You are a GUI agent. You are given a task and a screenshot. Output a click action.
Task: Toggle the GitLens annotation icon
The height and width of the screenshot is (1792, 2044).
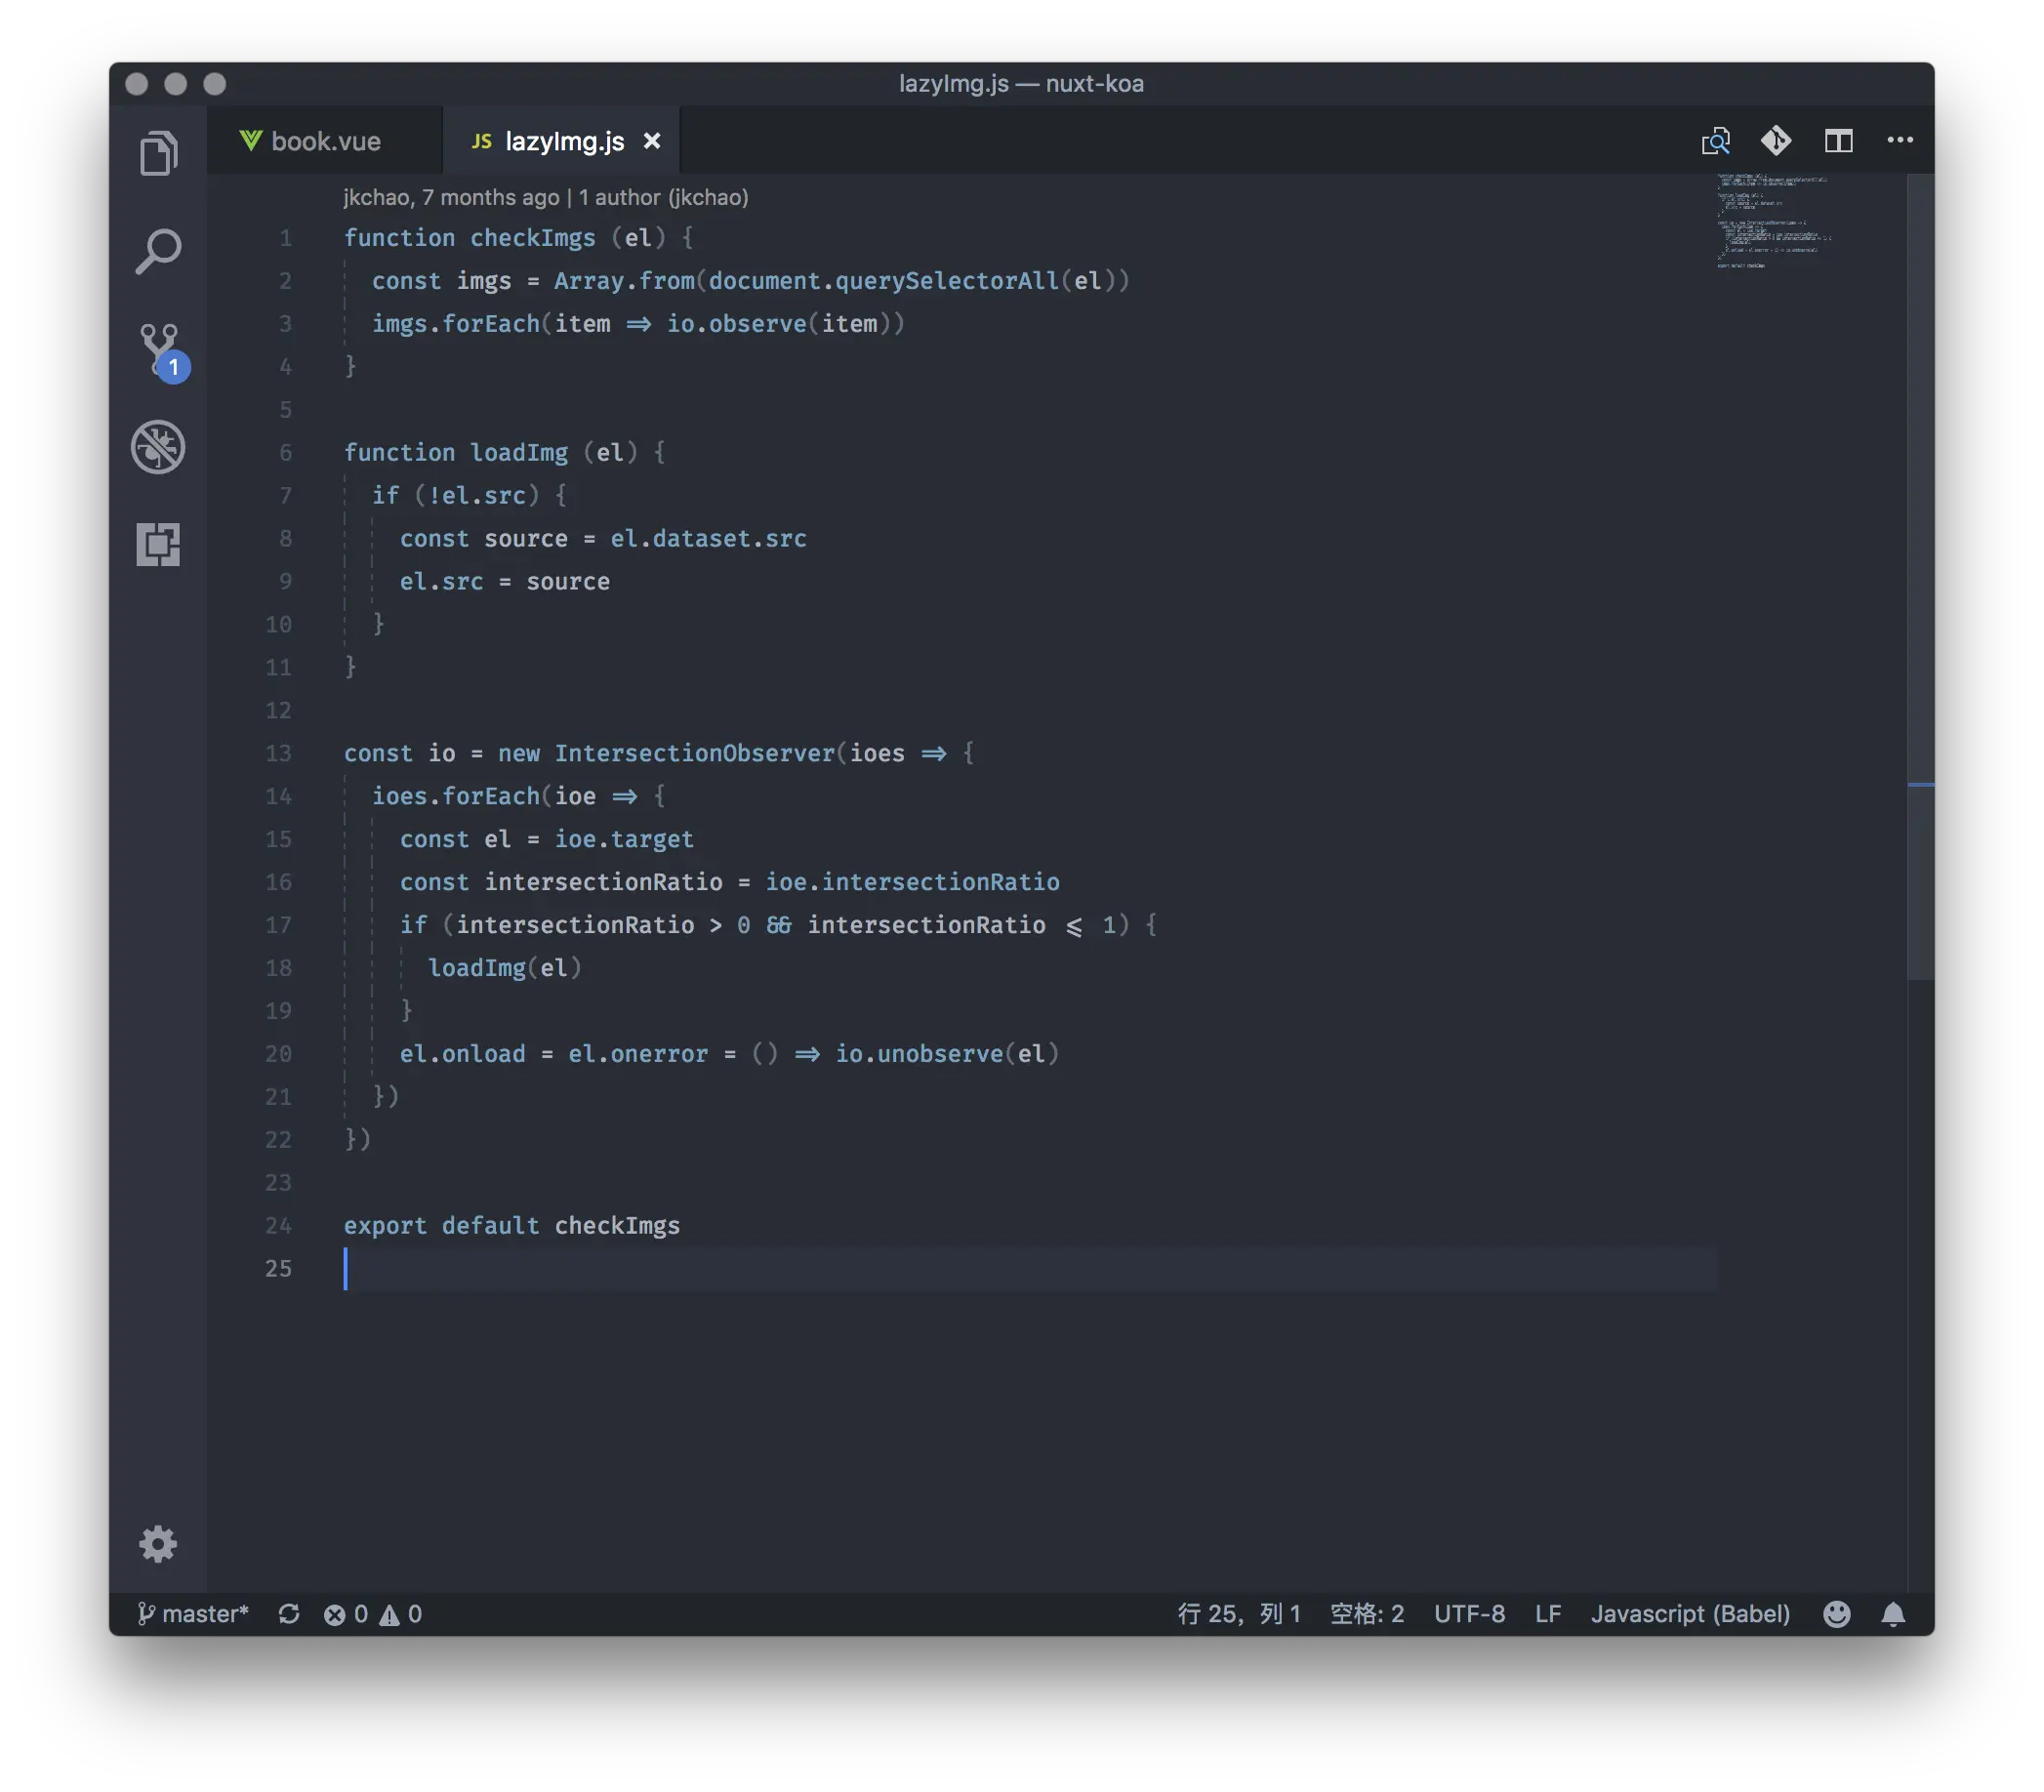1776,140
